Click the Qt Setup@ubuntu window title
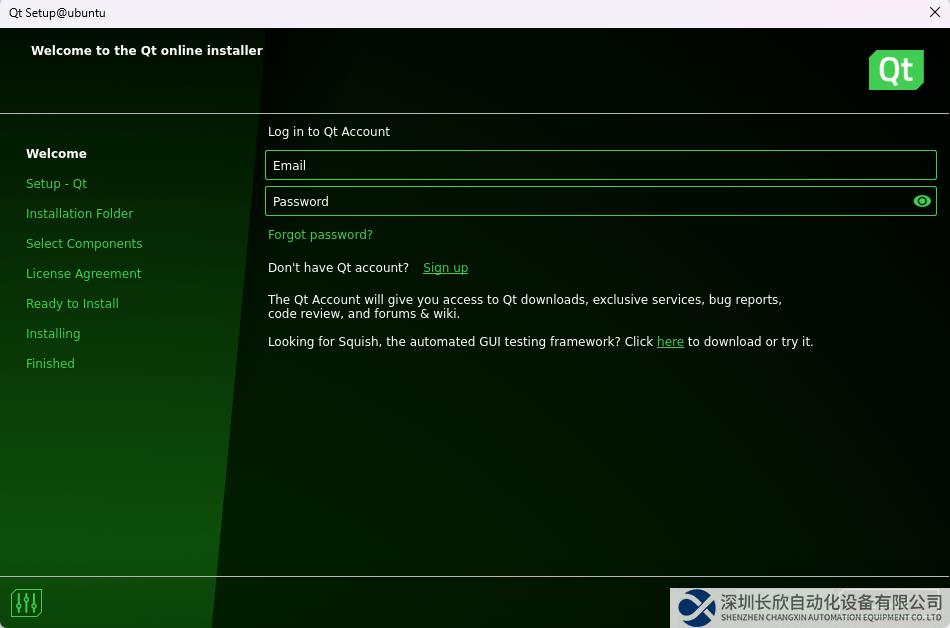Viewport: 950px width, 628px height. pyautogui.click(x=57, y=13)
